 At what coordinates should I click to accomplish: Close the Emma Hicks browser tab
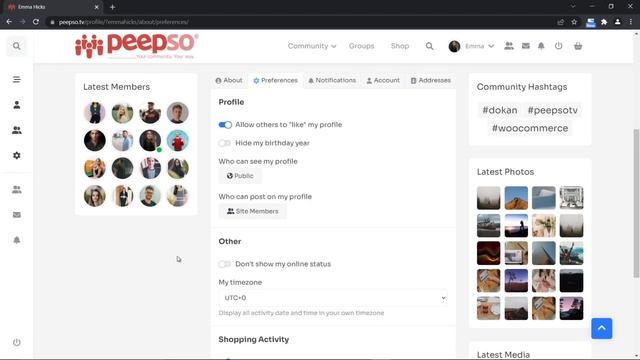pyautogui.click(x=96, y=7)
